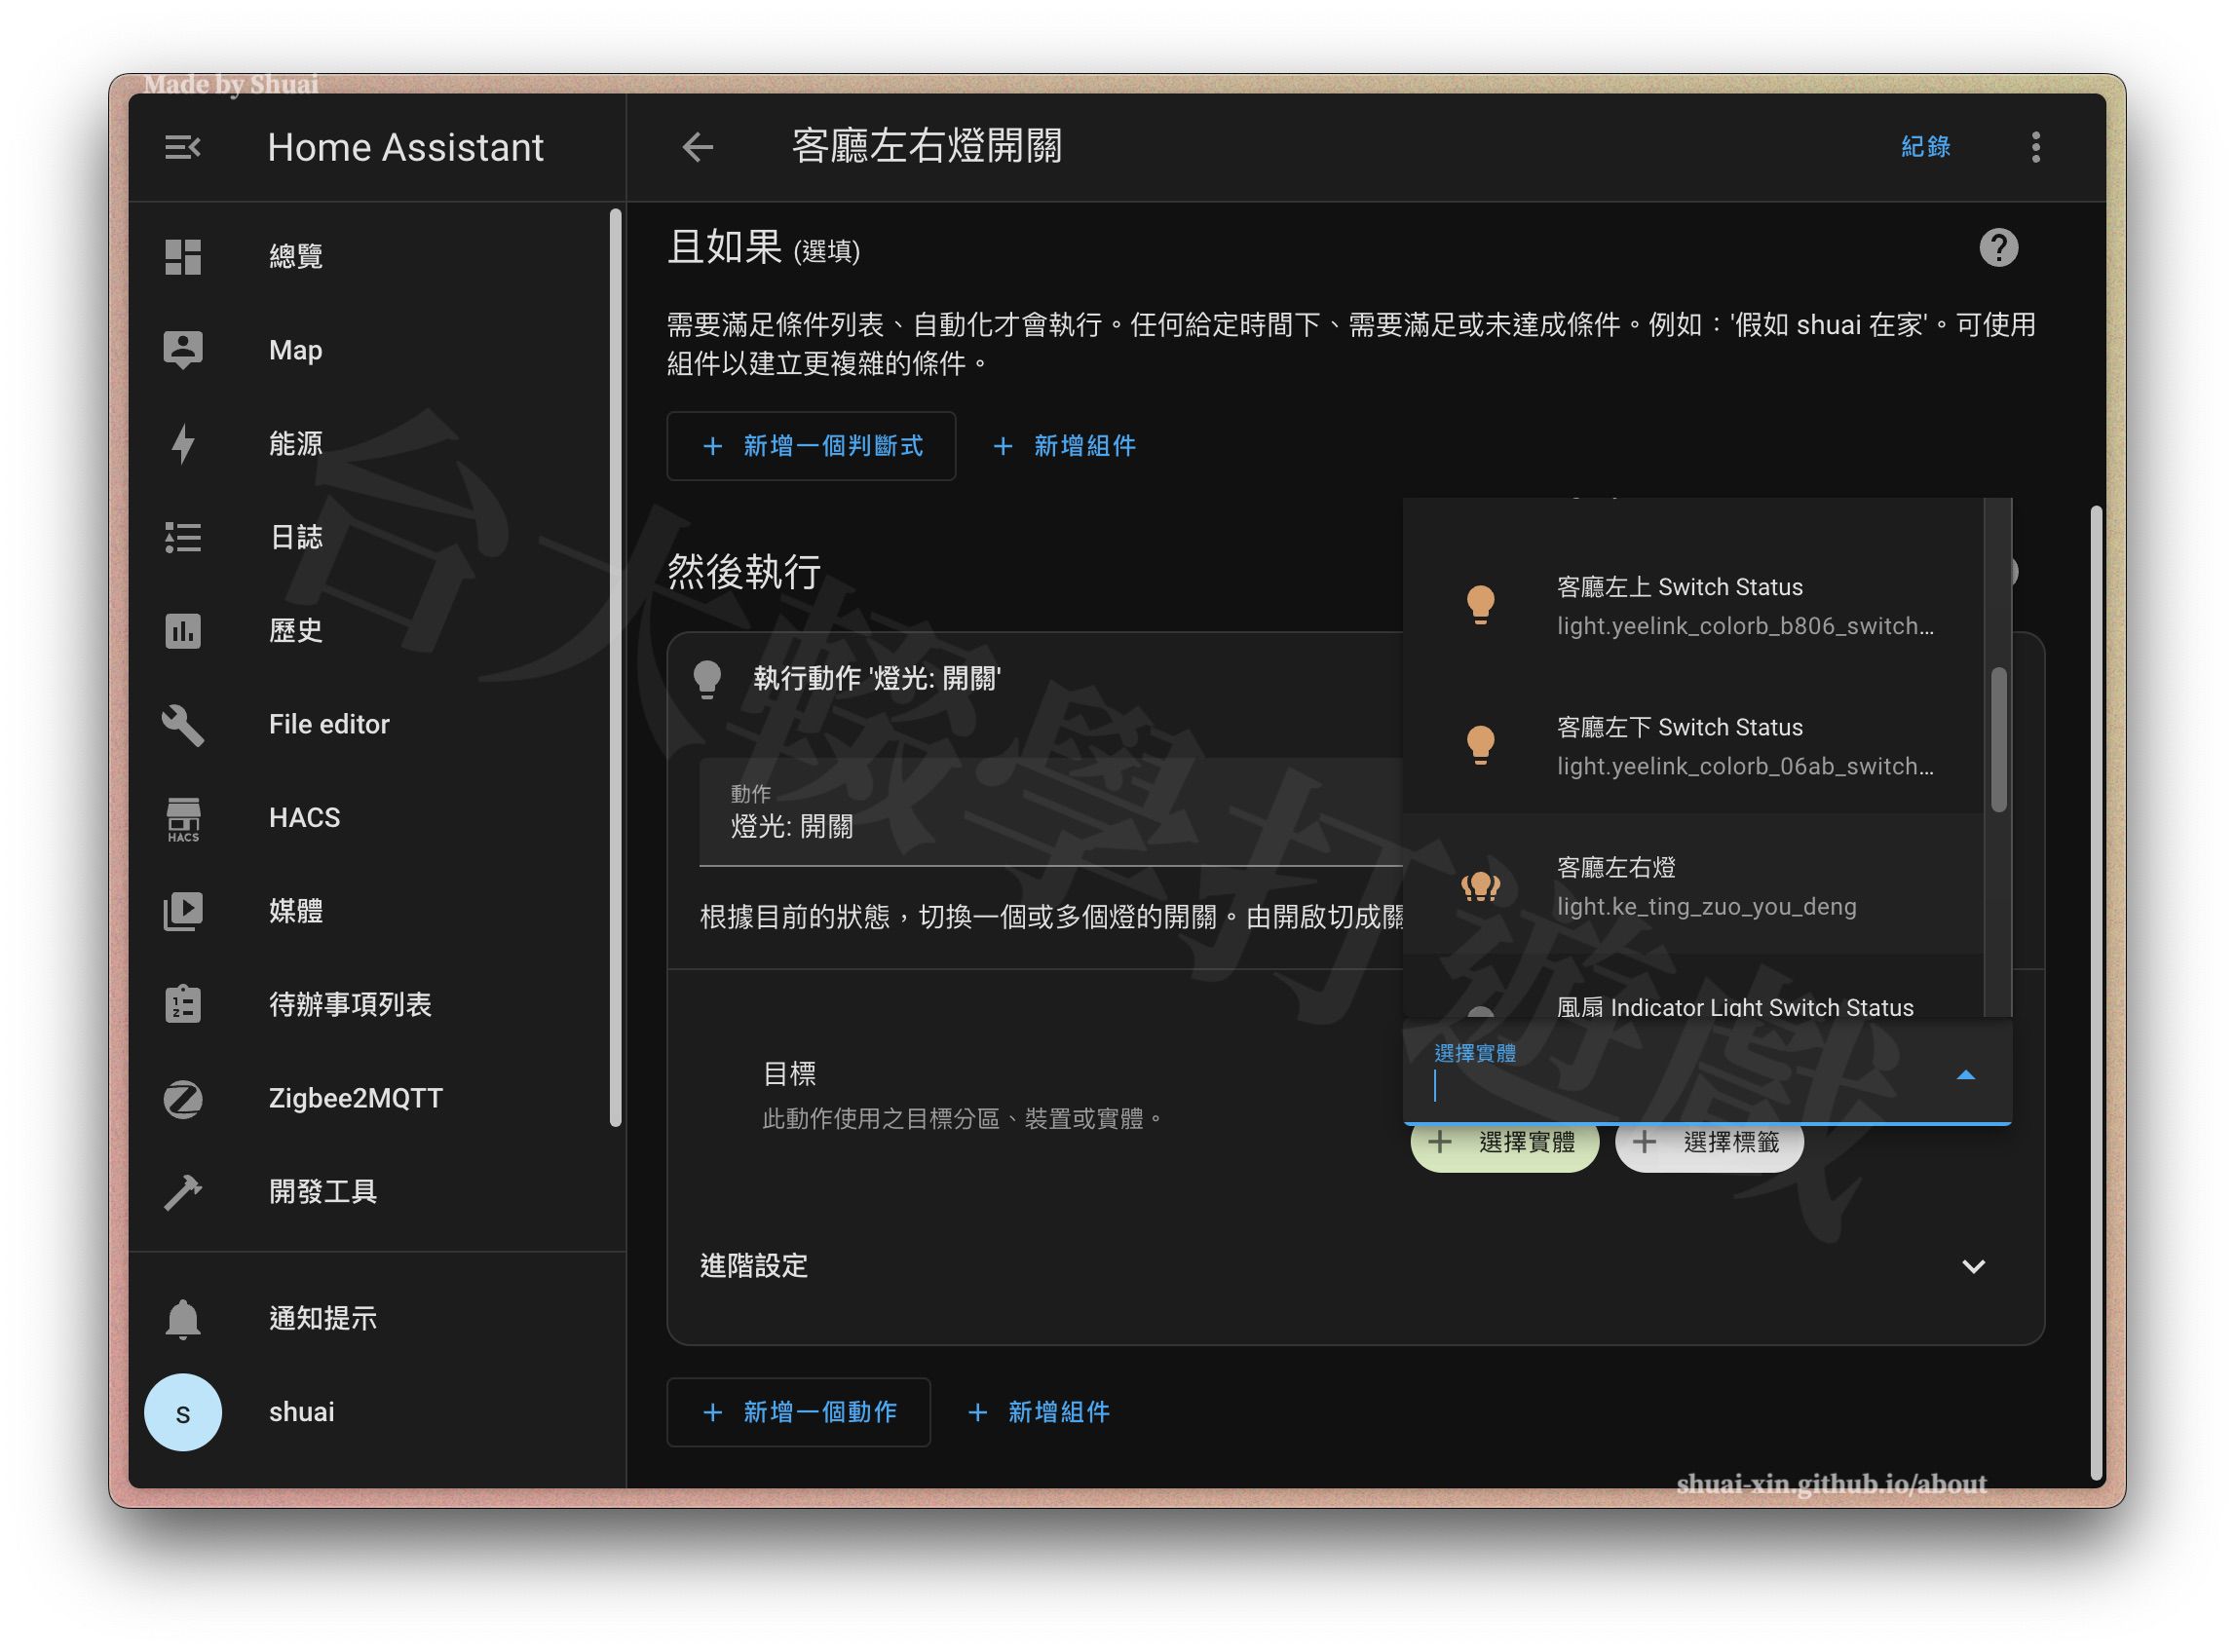Click 新增組件 under the actions section

coord(1039,1412)
